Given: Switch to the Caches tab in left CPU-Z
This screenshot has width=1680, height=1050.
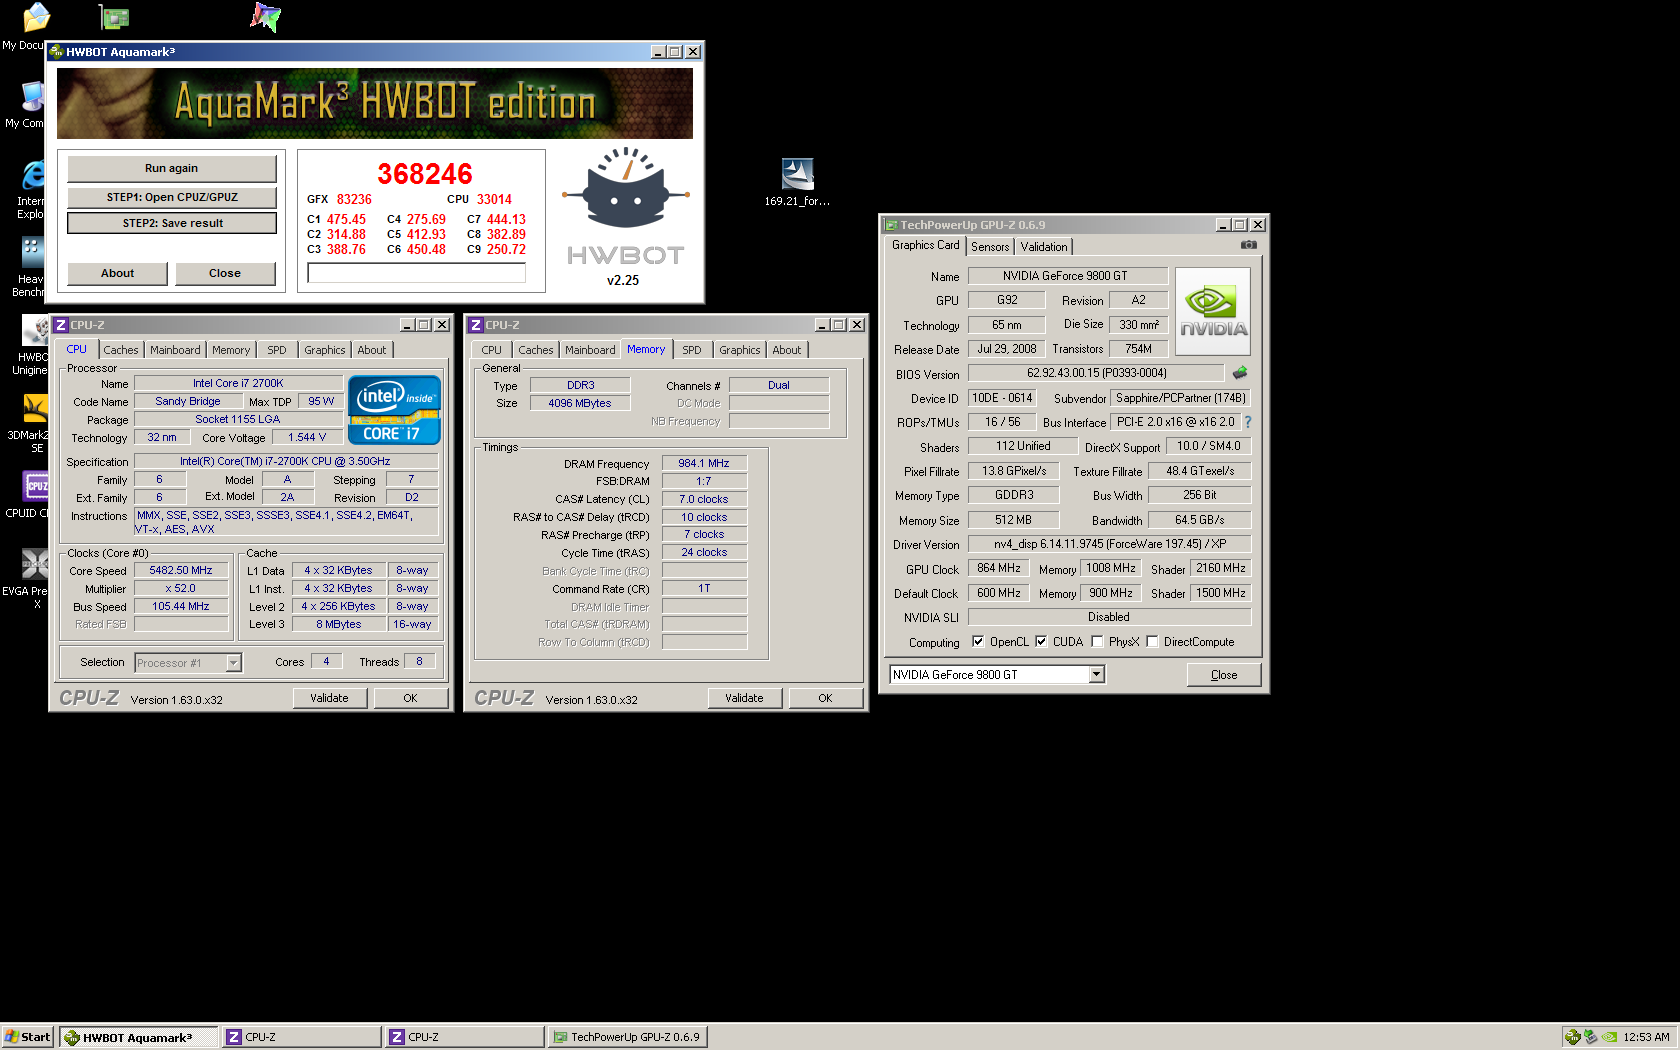Looking at the screenshot, I should click(121, 350).
